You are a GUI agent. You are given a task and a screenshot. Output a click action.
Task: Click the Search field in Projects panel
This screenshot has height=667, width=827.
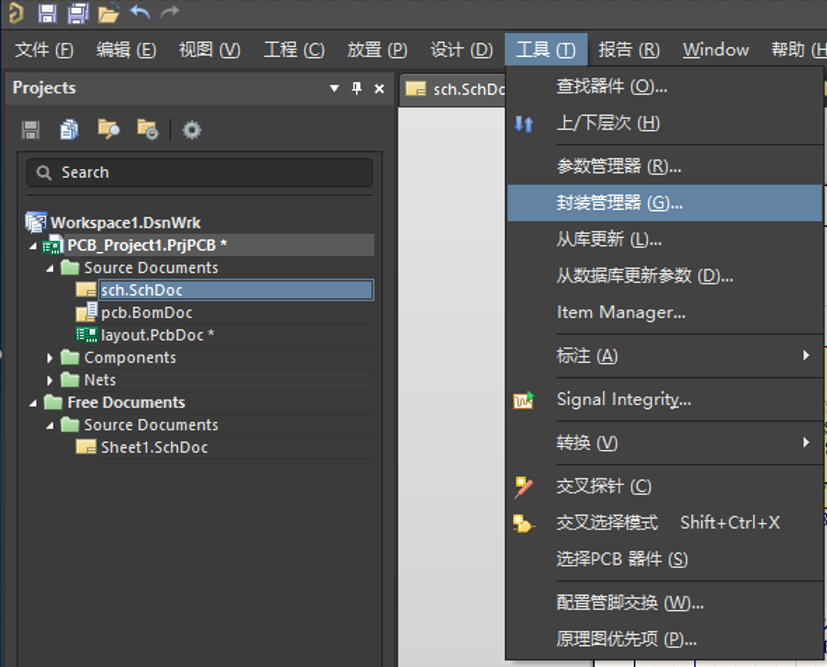coord(200,172)
